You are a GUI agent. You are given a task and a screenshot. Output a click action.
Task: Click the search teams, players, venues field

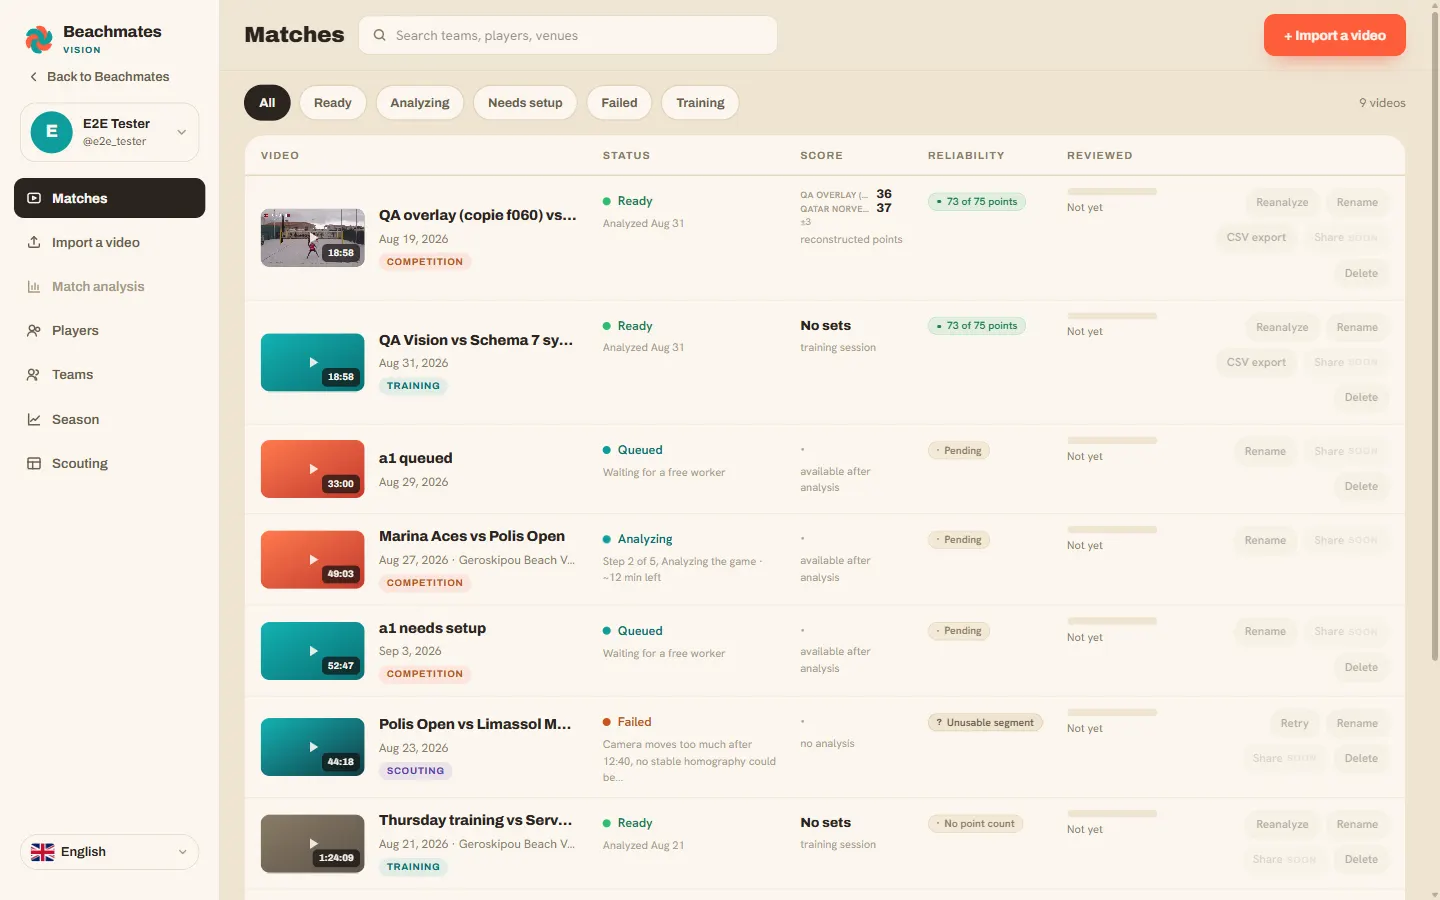(568, 35)
